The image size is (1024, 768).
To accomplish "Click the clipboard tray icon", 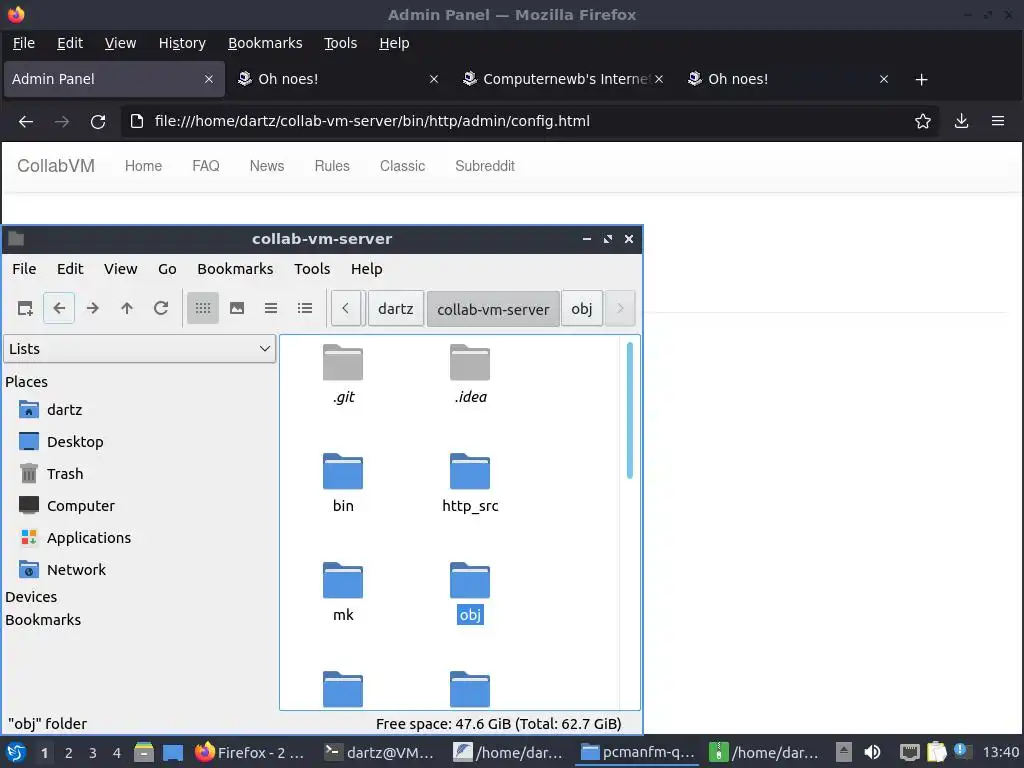I will click(x=936, y=752).
